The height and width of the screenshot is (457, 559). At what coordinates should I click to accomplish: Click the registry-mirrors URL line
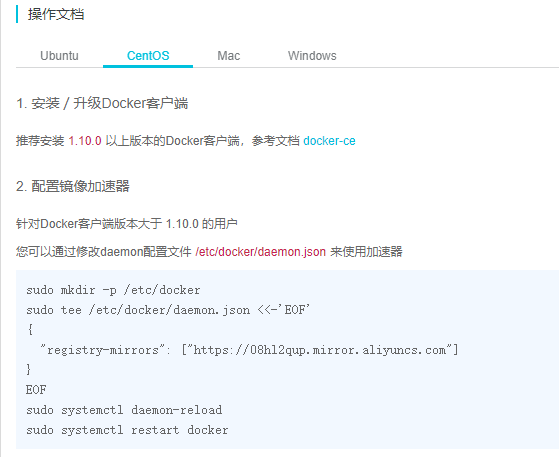point(249,350)
